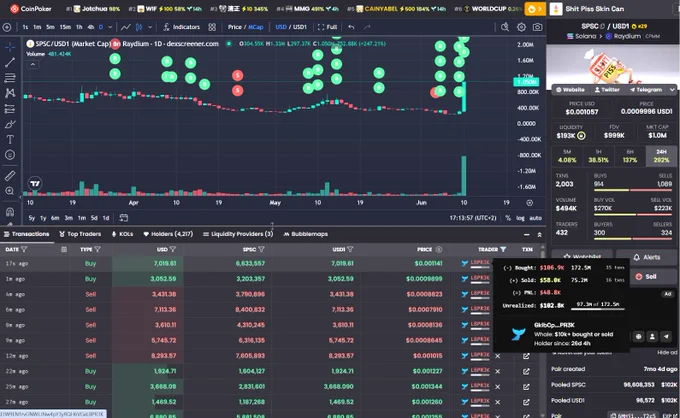
Task: Toggle auto scale on chart
Action: (535, 218)
